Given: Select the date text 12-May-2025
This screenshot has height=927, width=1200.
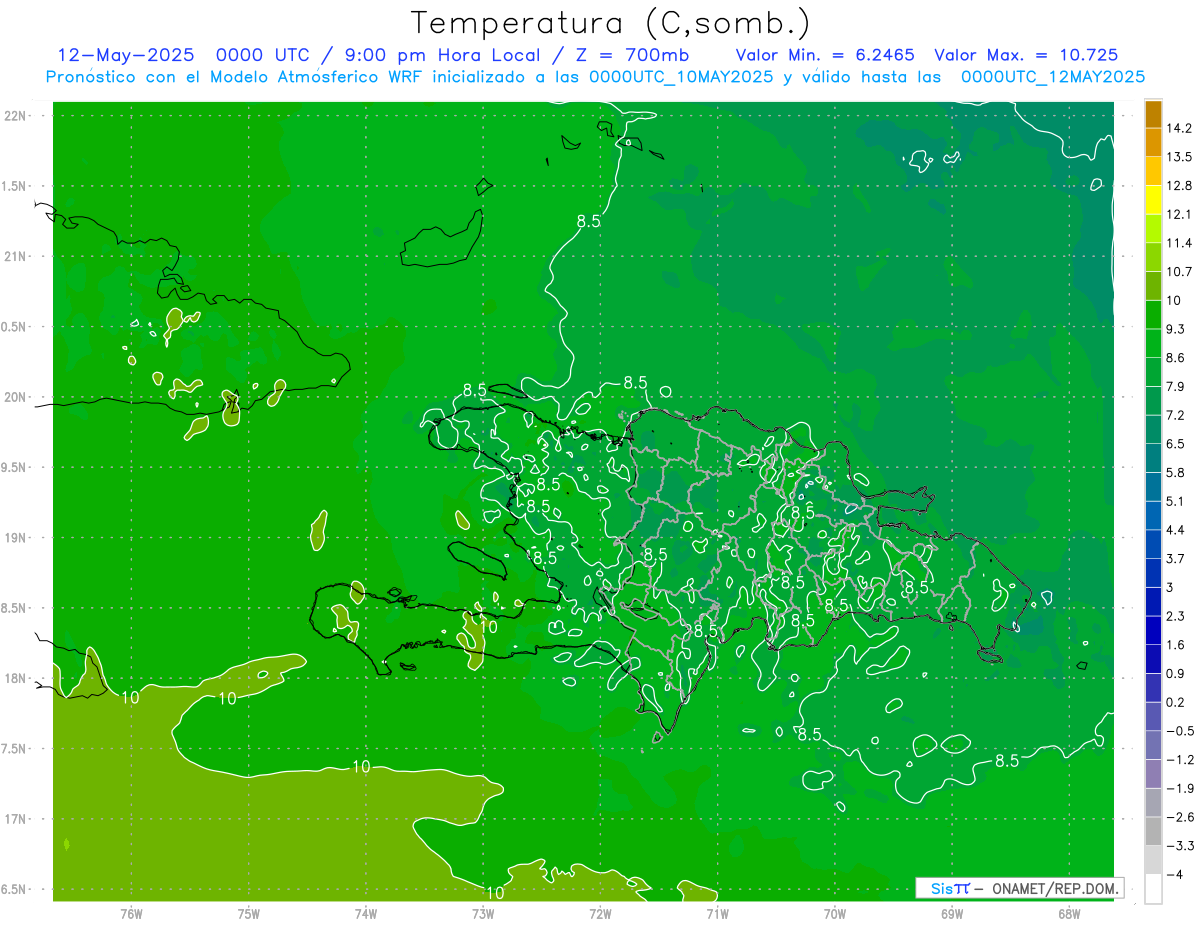Looking at the screenshot, I should (x=126, y=55).
